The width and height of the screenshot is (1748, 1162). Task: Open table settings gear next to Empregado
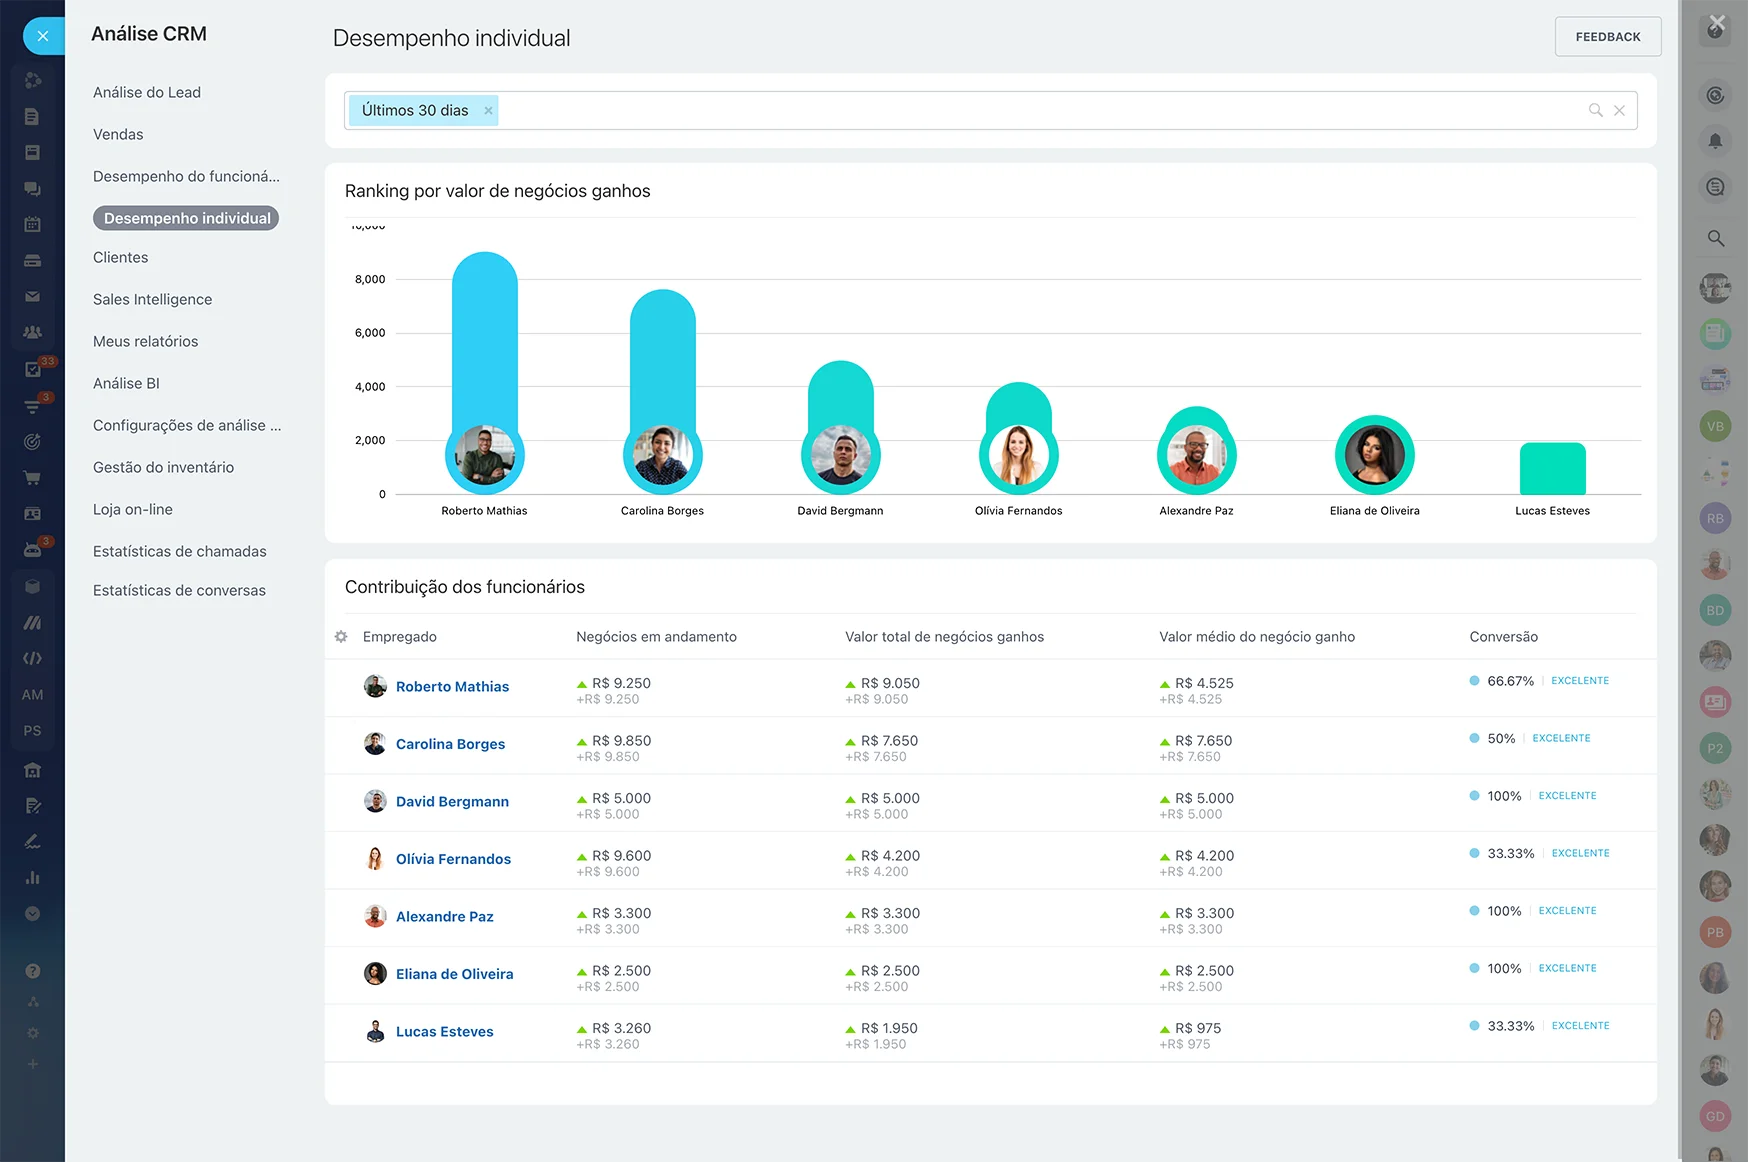[341, 637]
